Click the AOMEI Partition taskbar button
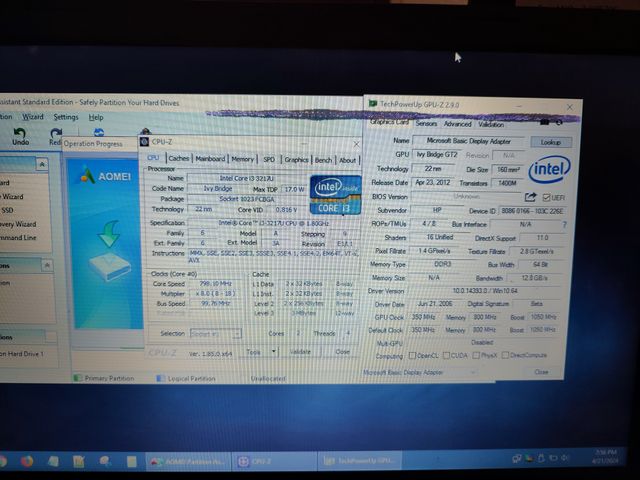This screenshot has width=640, height=480. click(189, 461)
